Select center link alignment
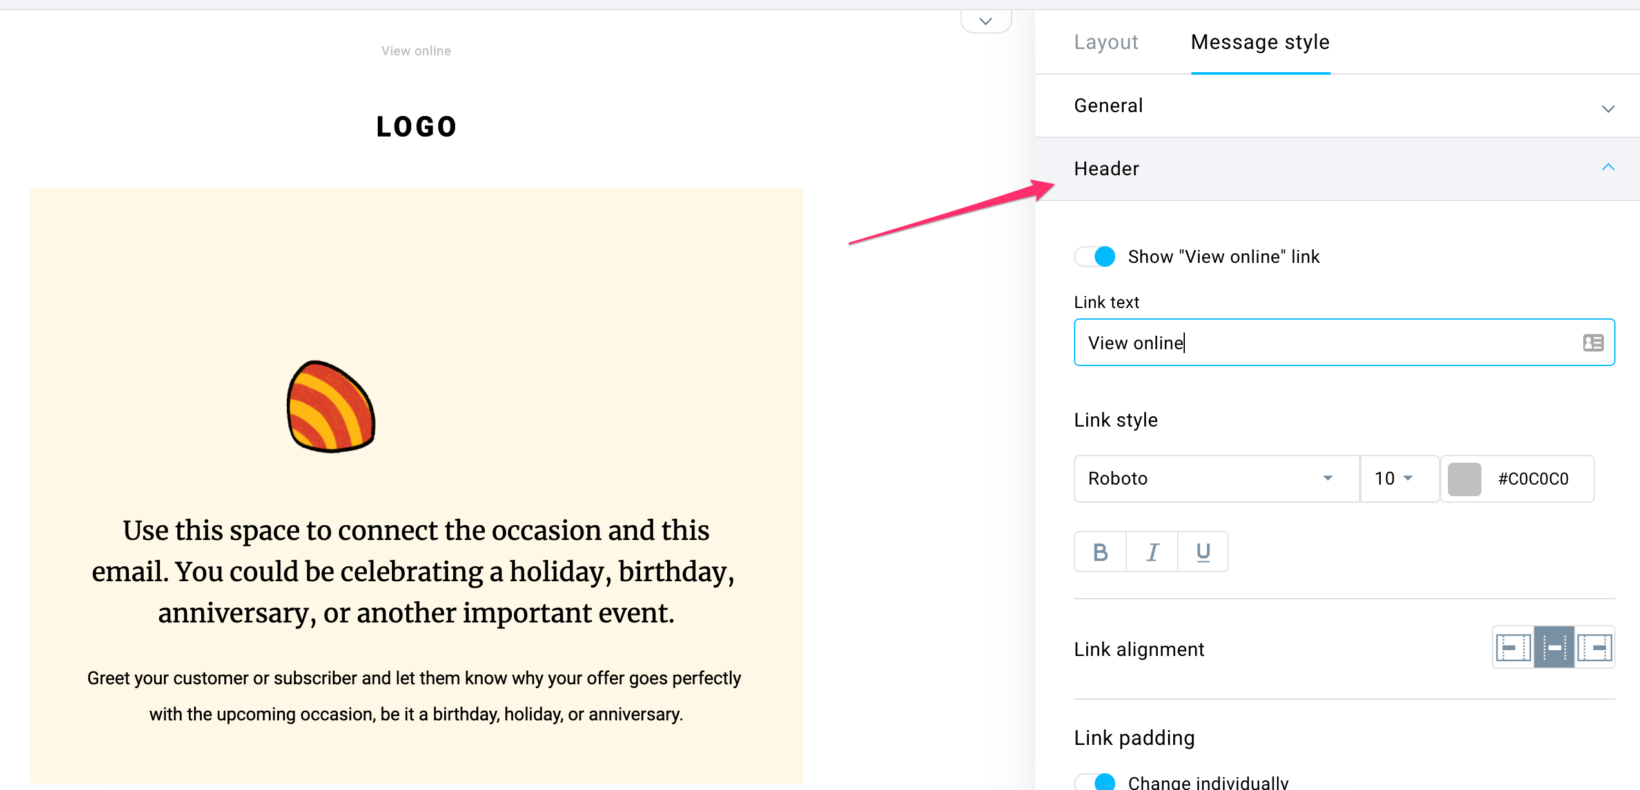Screen dimensions: 1640x790 pos(1553,647)
